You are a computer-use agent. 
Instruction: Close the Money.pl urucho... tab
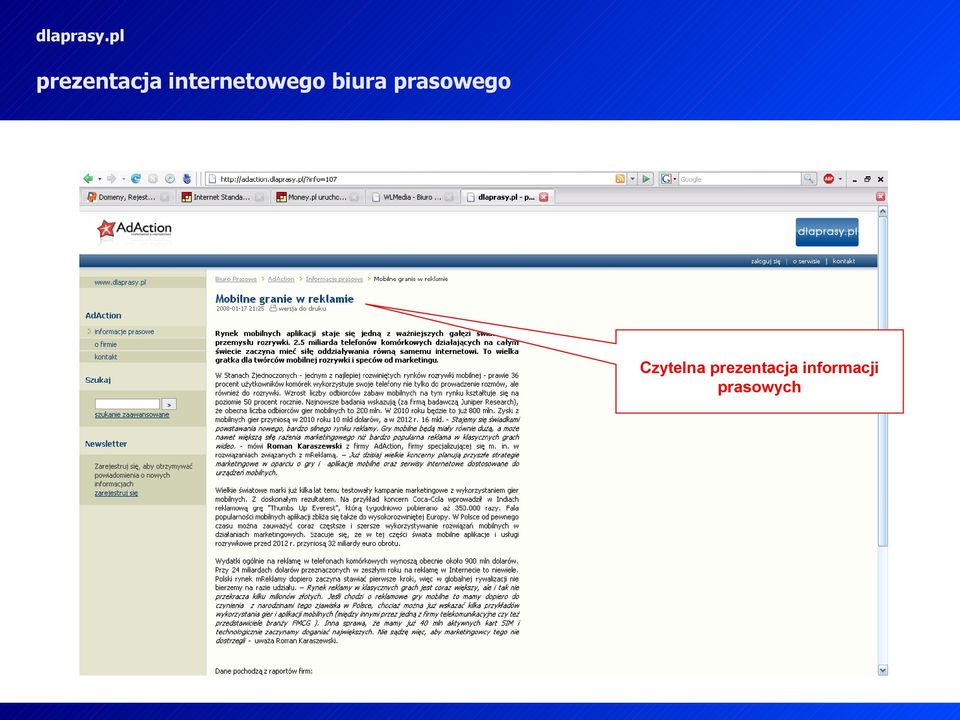(x=354, y=197)
